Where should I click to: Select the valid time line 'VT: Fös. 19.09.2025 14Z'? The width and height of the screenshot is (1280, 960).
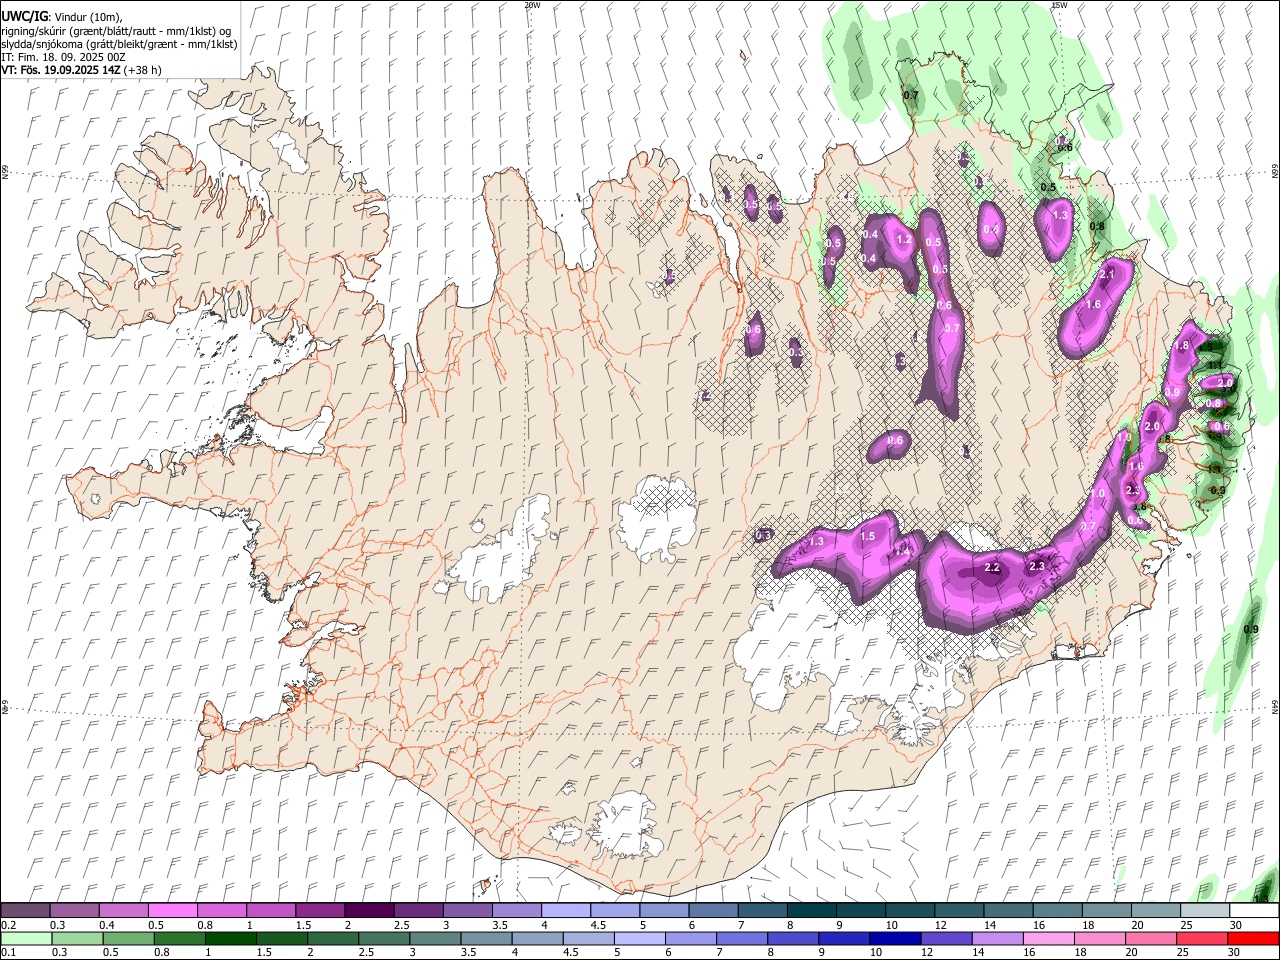click(x=60, y=70)
